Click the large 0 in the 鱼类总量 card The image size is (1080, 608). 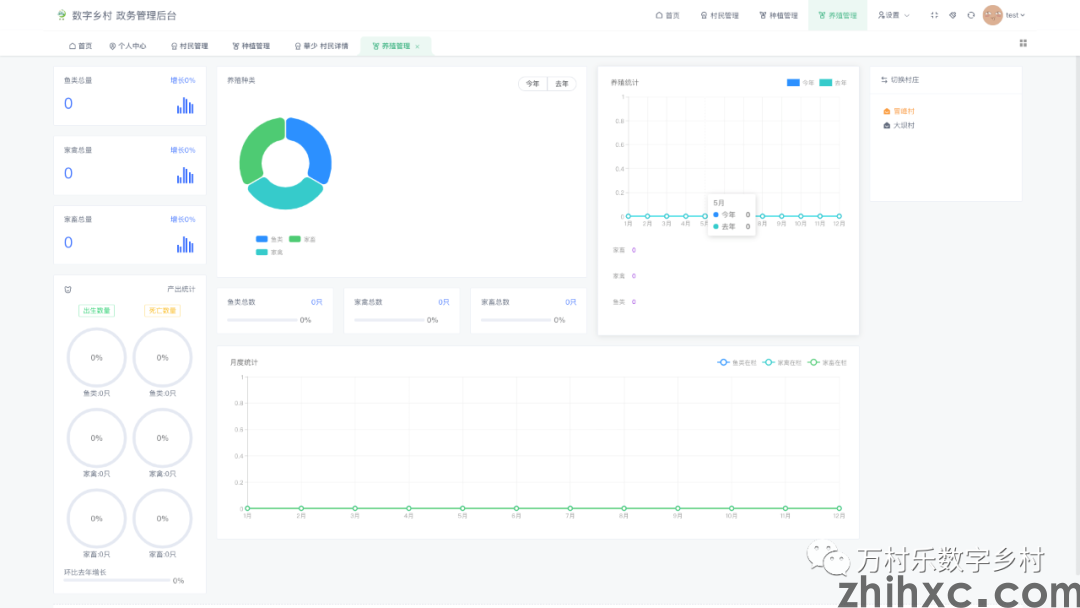(68, 104)
